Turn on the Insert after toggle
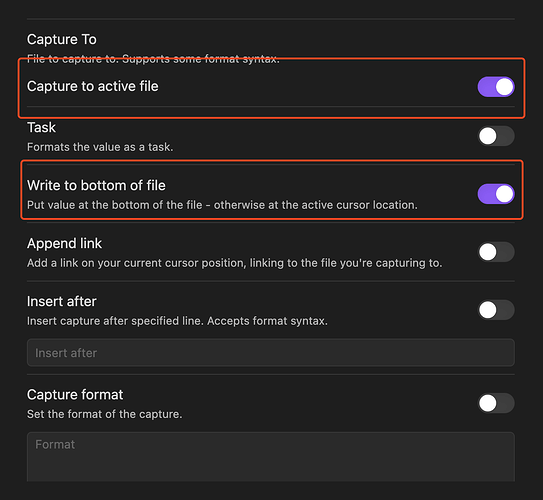 pyautogui.click(x=496, y=310)
